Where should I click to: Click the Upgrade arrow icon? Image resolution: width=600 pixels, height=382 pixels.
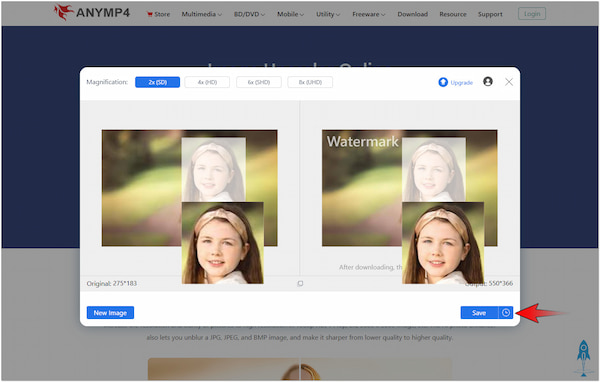(443, 82)
